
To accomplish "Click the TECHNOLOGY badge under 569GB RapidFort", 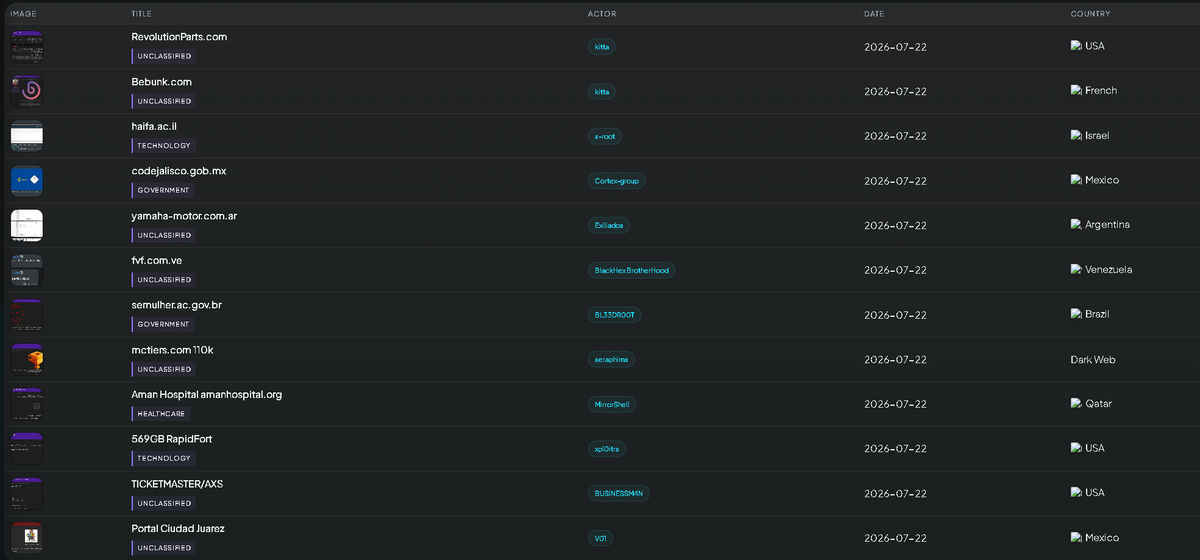I will (164, 459).
